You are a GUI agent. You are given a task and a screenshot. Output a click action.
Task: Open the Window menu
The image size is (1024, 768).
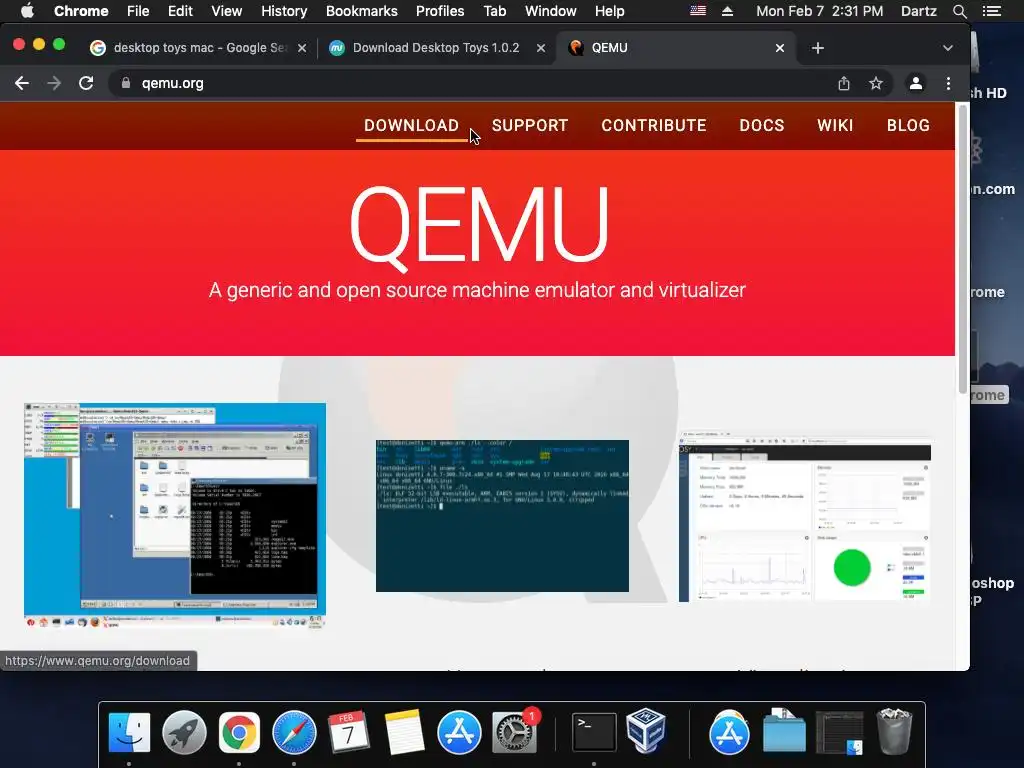click(x=551, y=11)
